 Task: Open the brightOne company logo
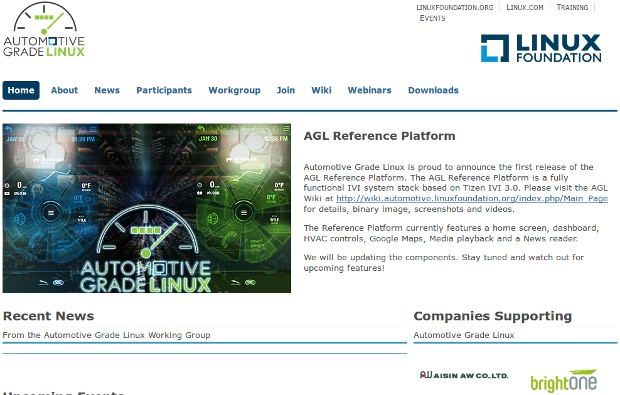click(563, 381)
